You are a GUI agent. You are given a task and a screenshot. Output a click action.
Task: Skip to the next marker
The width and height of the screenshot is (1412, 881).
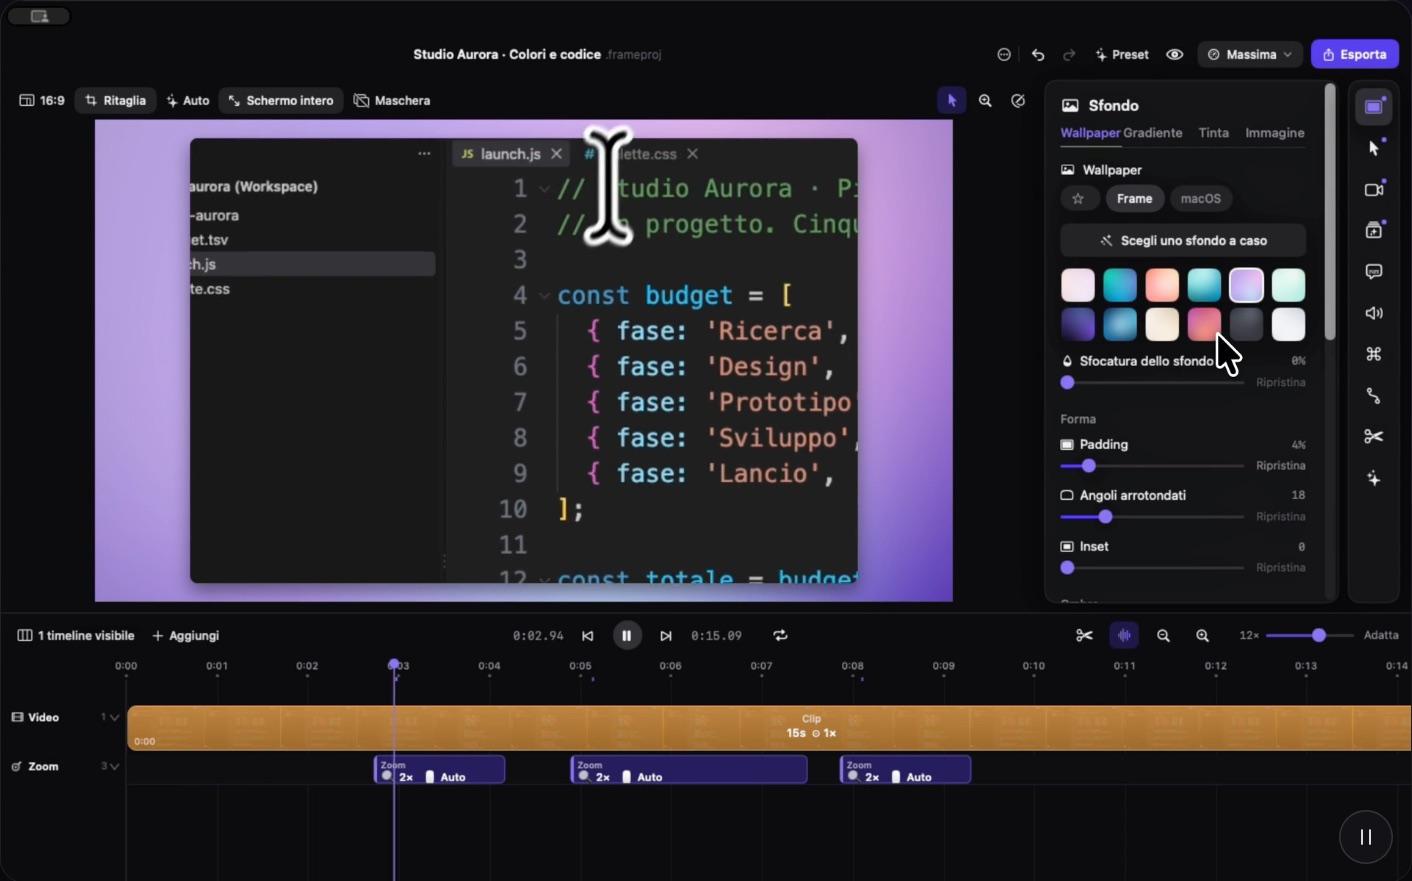(666, 636)
